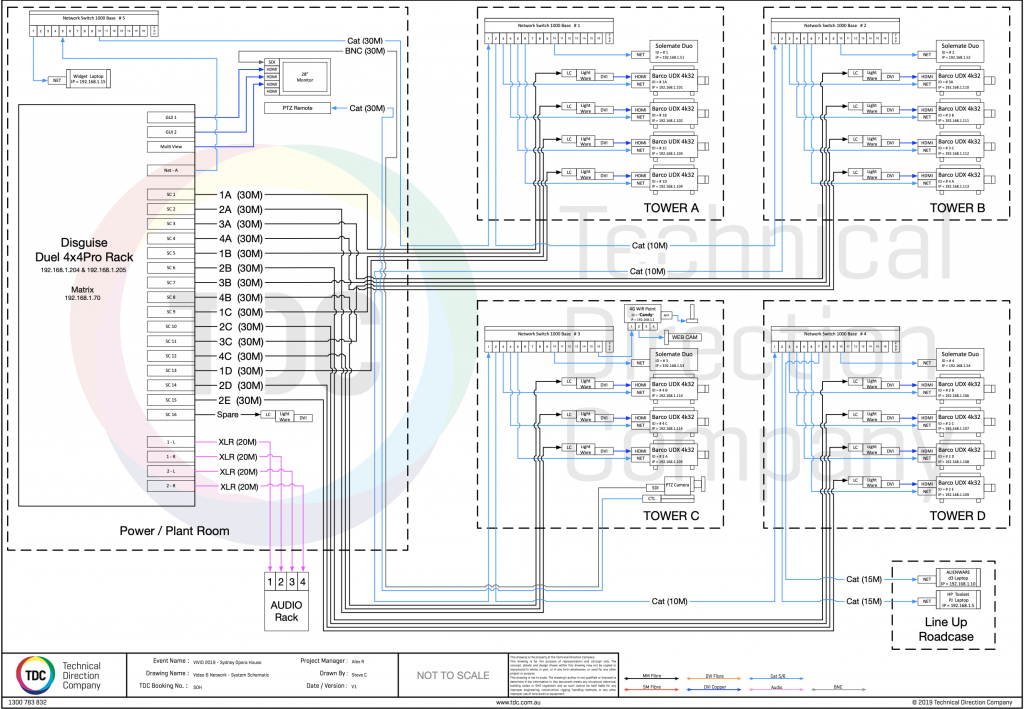
Task: Click the NOT TO SCALE text
Action: pos(453,675)
